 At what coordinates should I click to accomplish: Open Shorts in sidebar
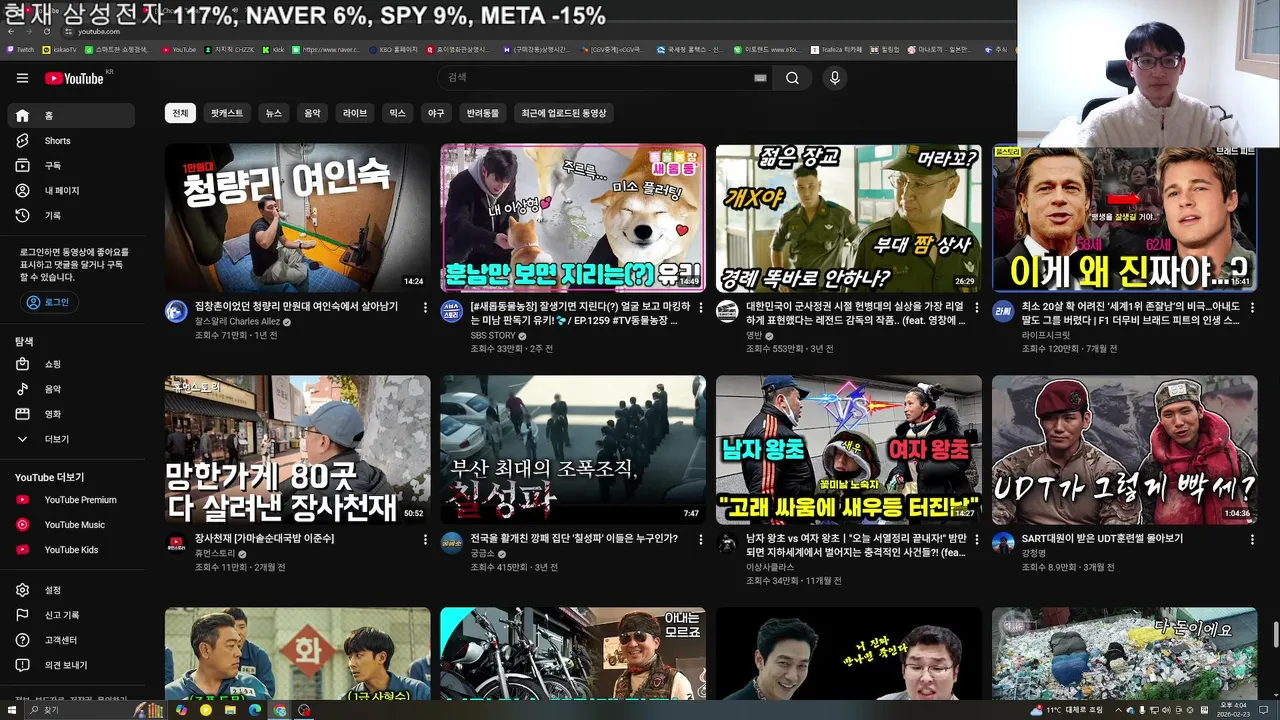69,141
